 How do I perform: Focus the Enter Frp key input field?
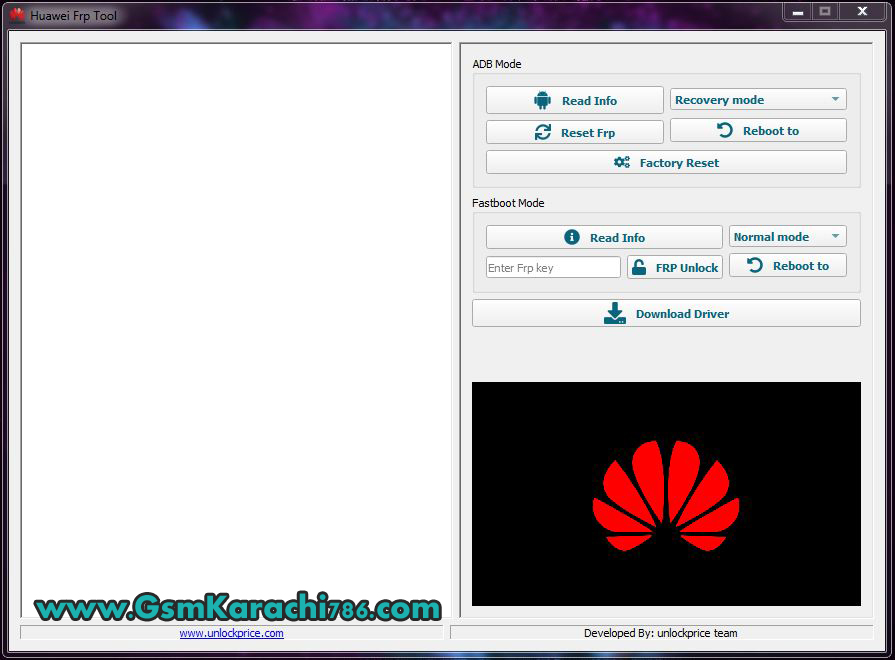coord(553,267)
